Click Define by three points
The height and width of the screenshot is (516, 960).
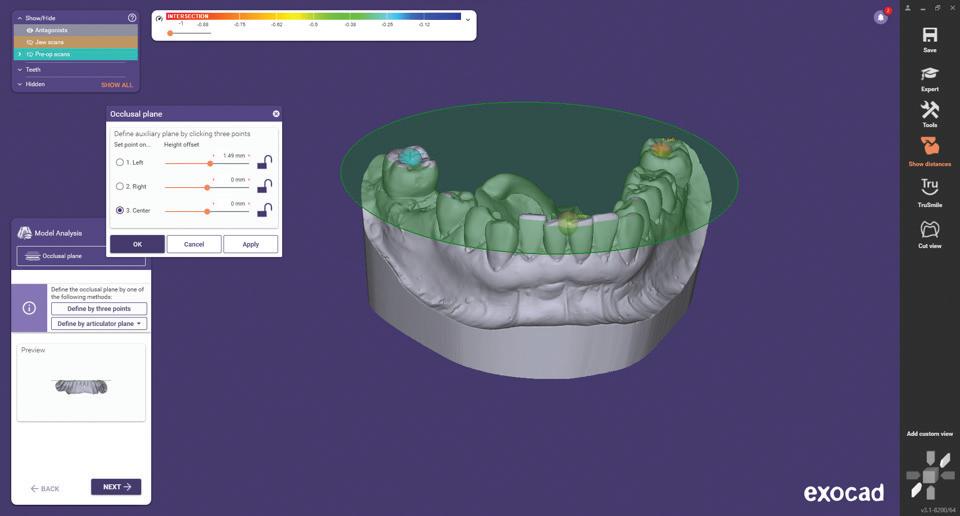pos(99,308)
